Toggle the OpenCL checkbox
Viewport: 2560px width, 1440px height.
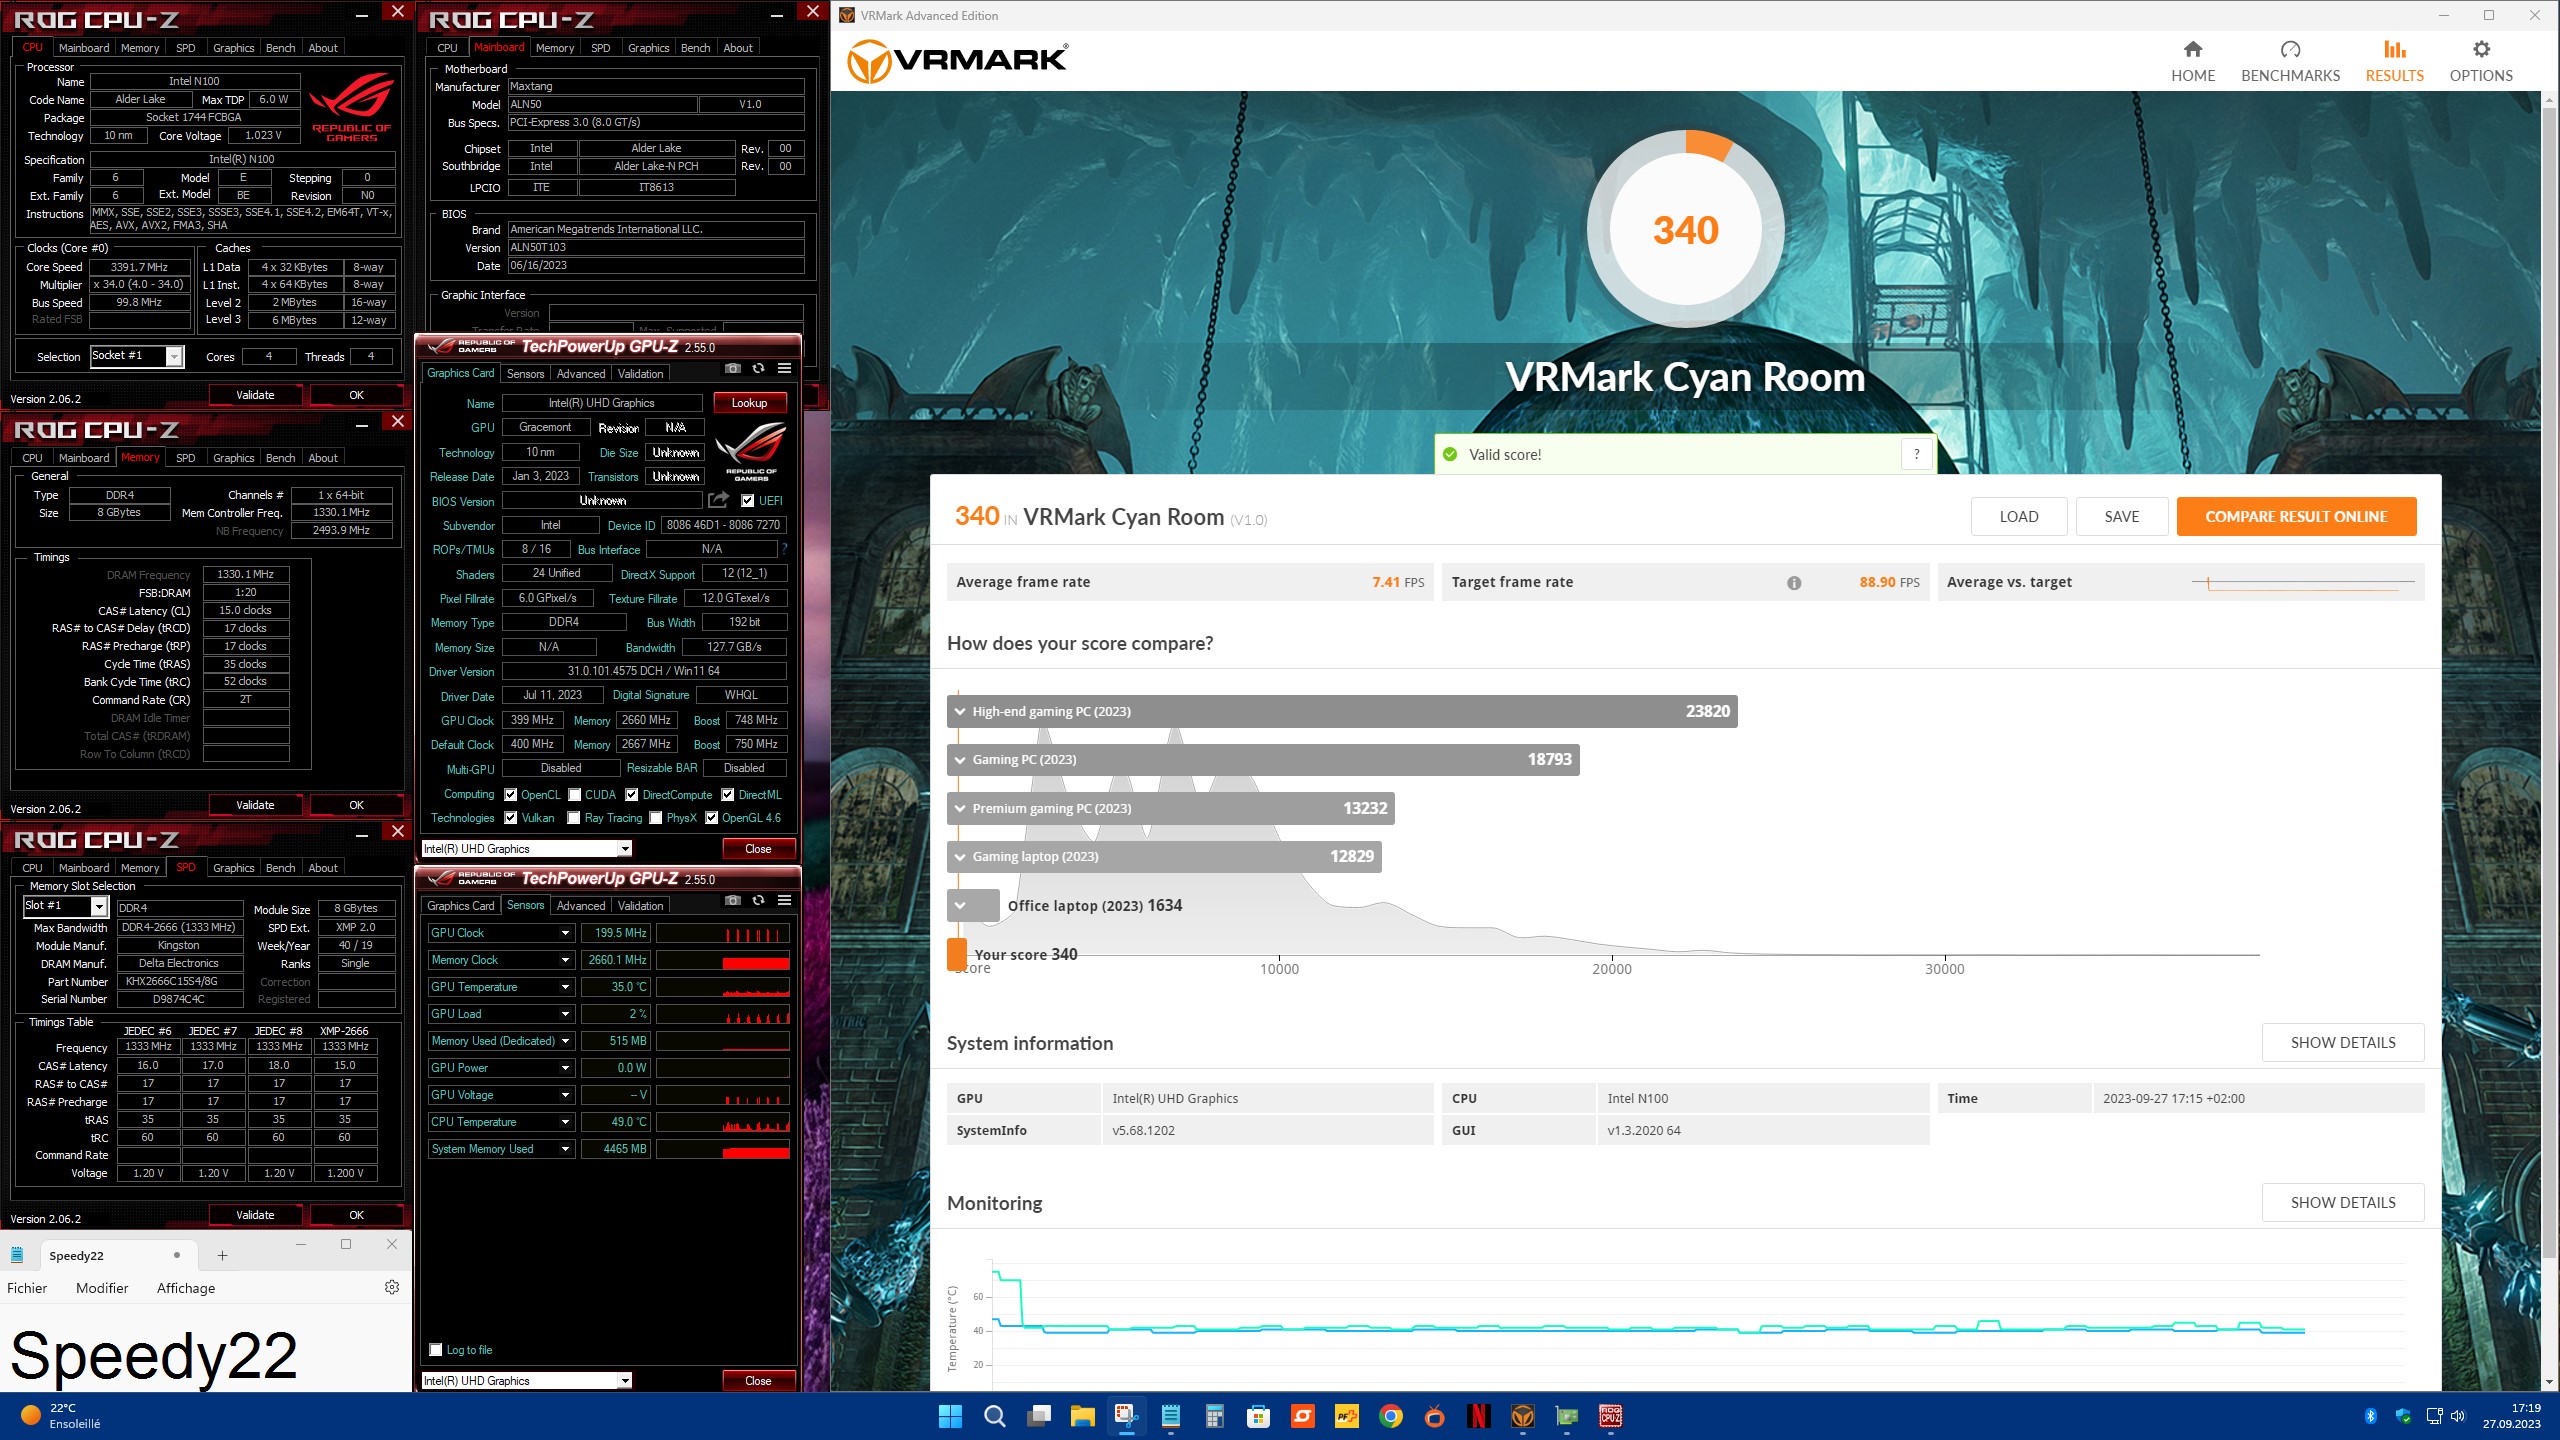pos(511,795)
